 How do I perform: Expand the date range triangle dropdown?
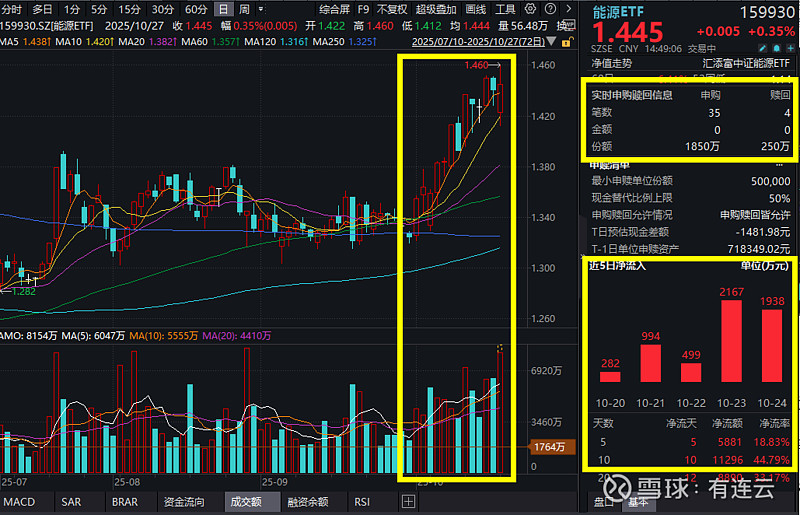(x=551, y=42)
